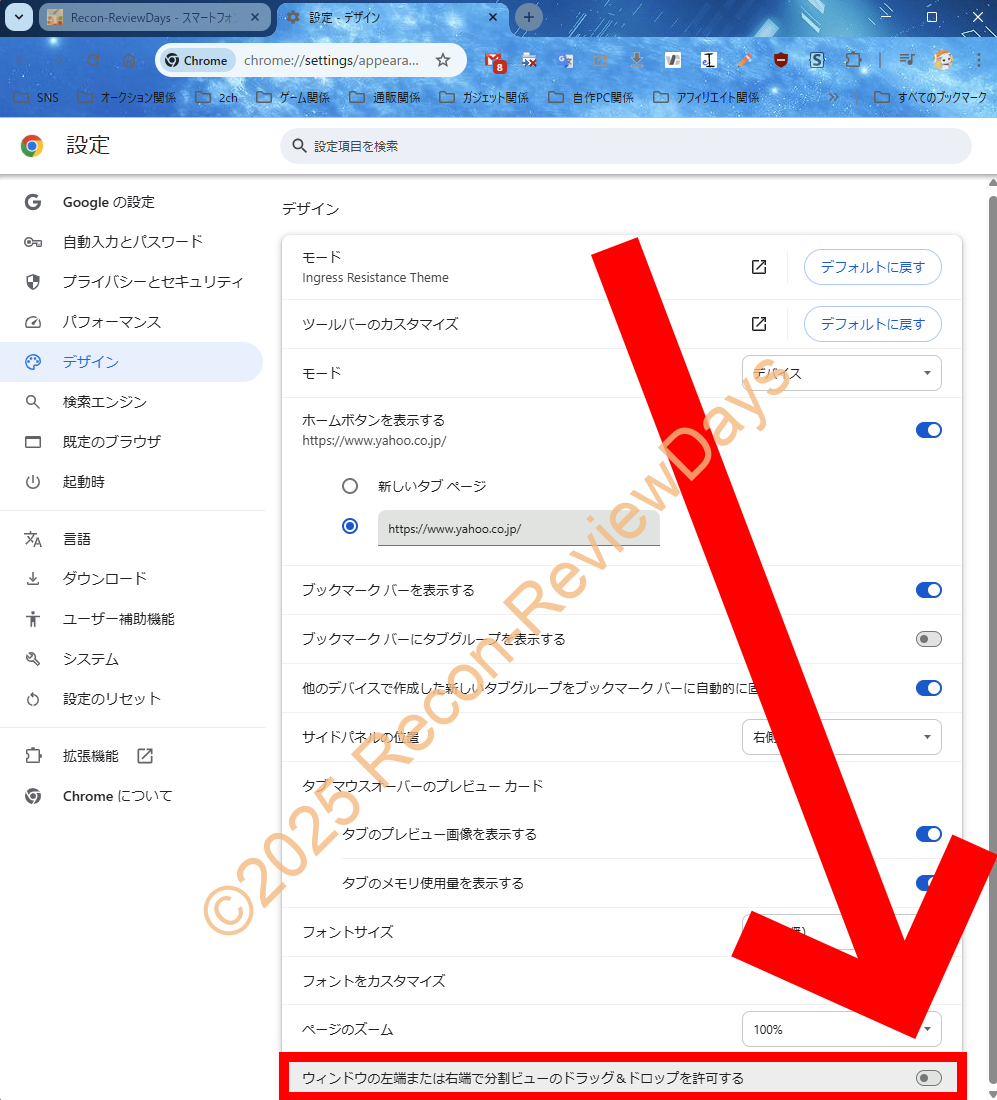Open プライバシーとセキュリティ in the sidebar
Viewport: 997px width, 1100px height.
152,282
